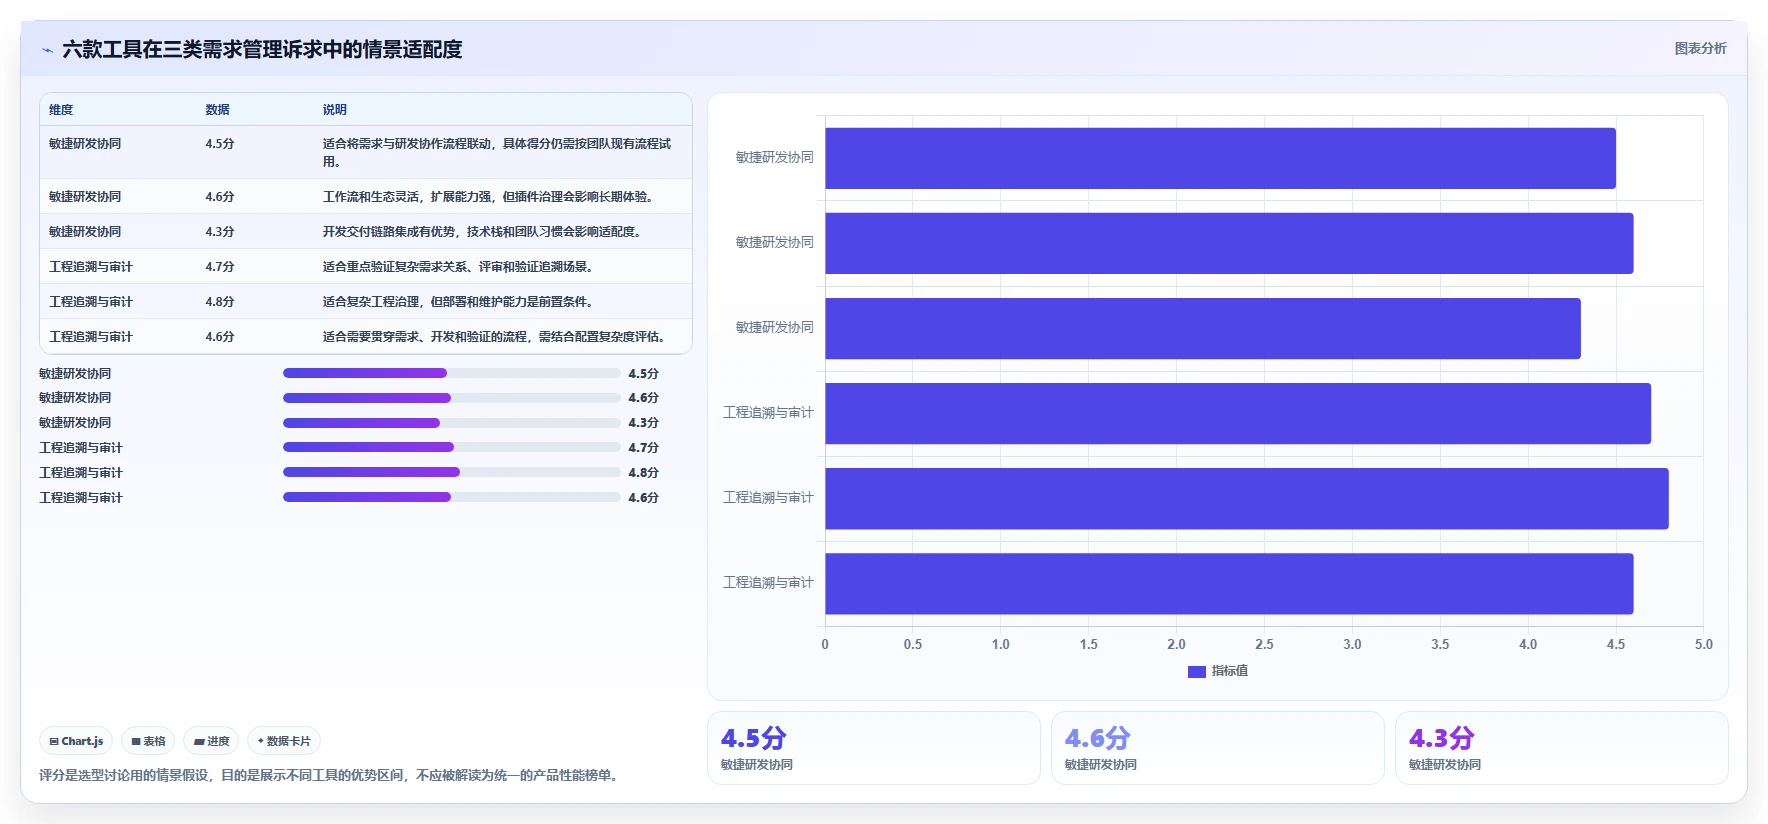Viewport: 1768px width, 824px height.
Task: Select the Chart.js tag
Action: (76, 741)
